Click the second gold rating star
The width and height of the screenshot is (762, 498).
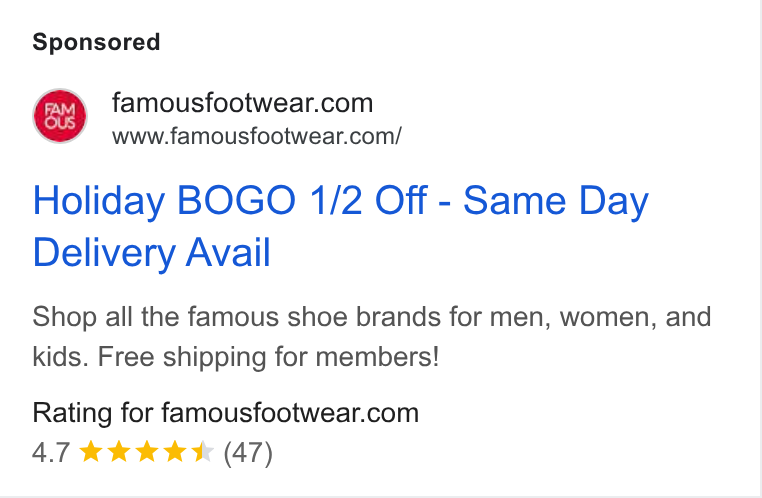[119, 451]
